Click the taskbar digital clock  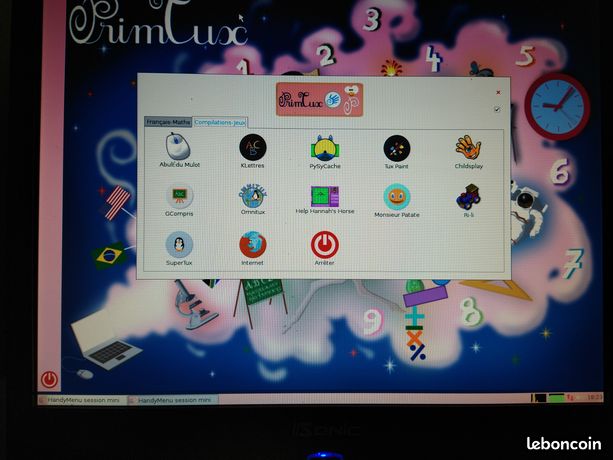(x=595, y=397)
